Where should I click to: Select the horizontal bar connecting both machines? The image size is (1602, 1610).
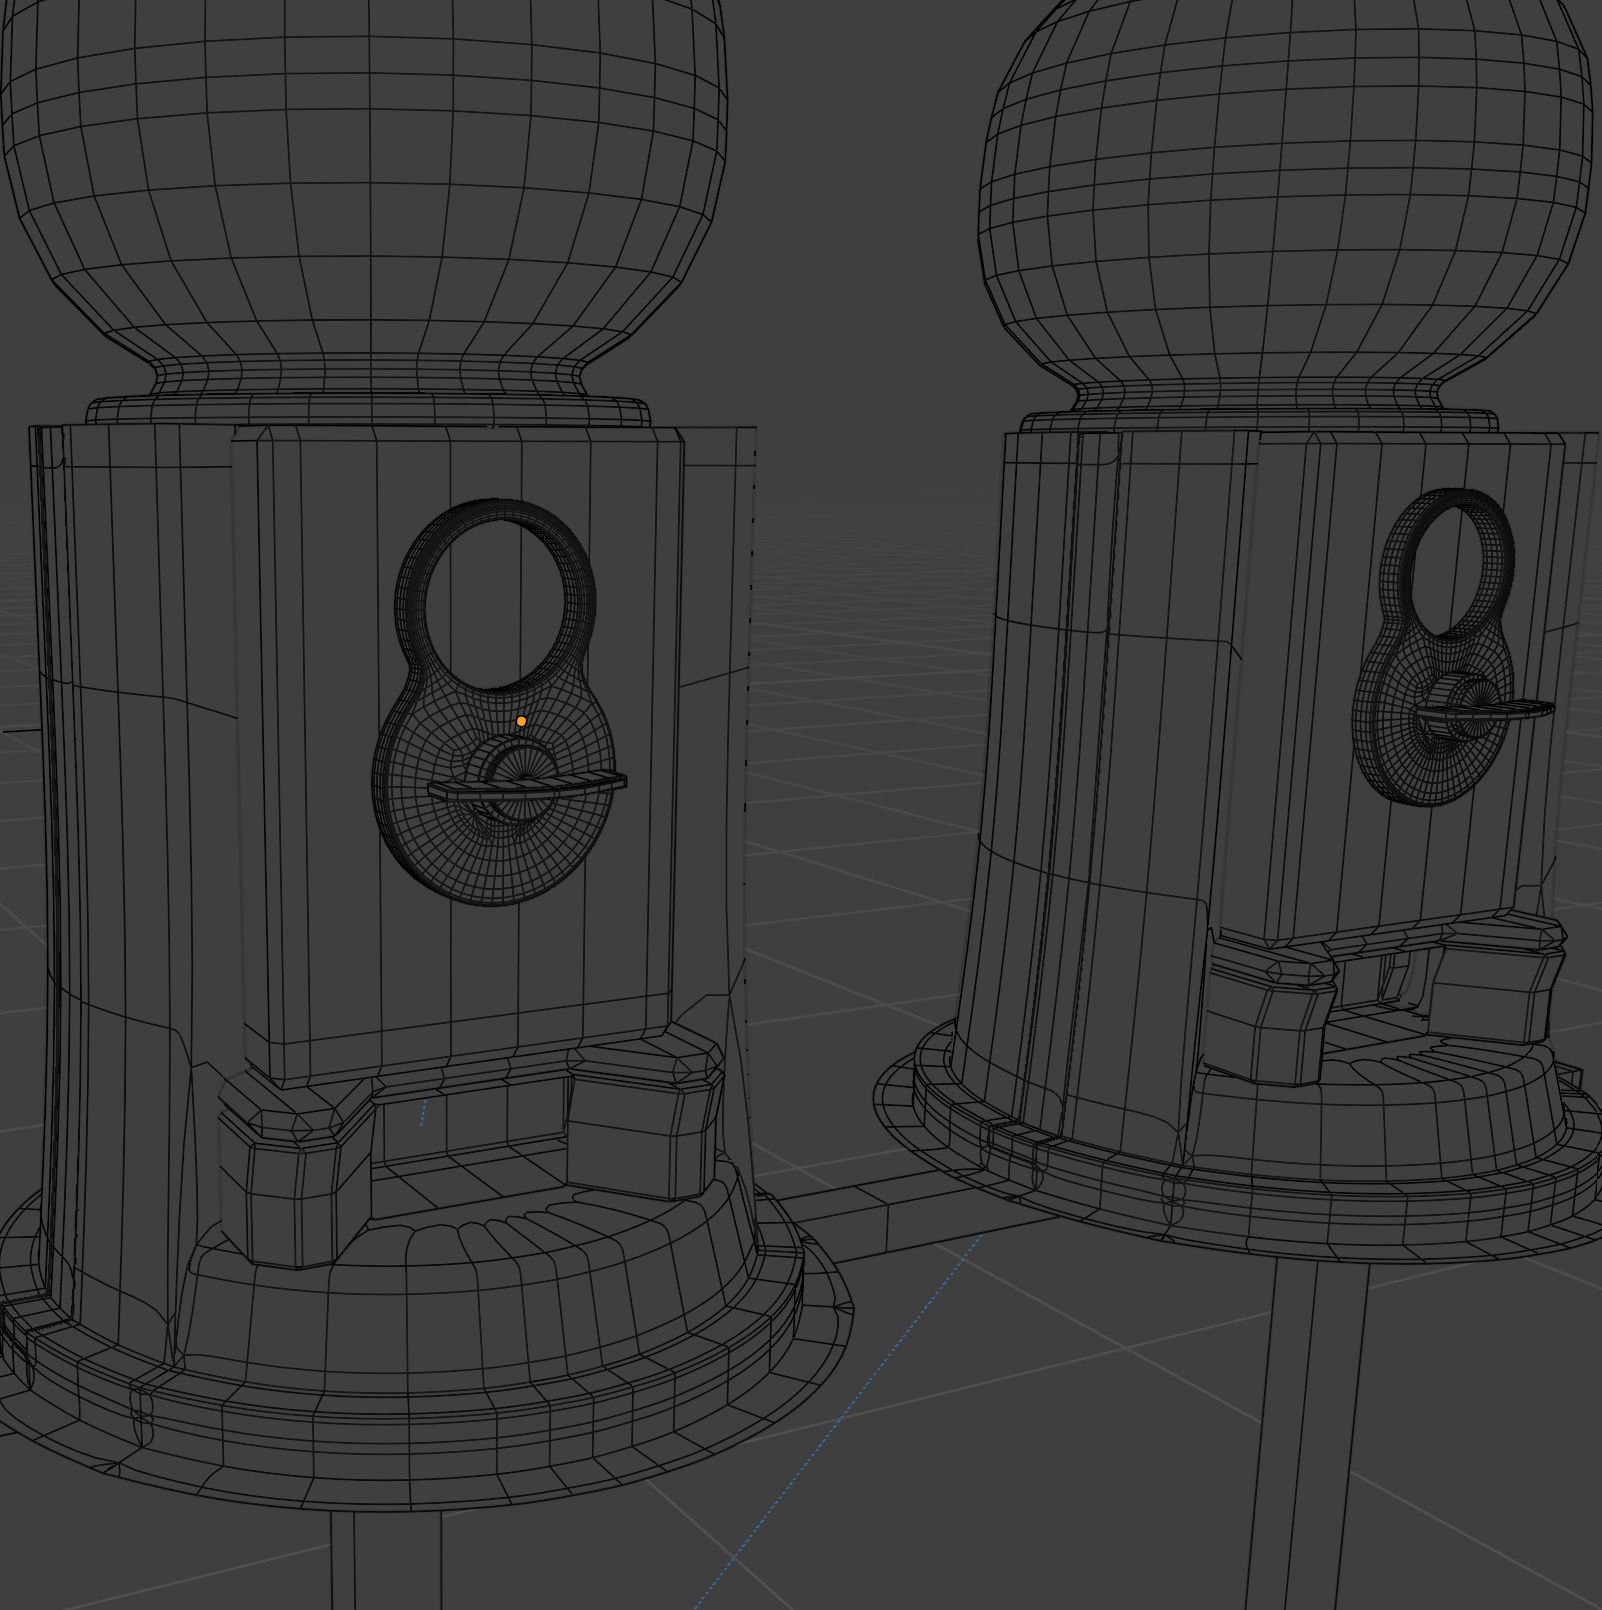click(x=900, y=1215)
